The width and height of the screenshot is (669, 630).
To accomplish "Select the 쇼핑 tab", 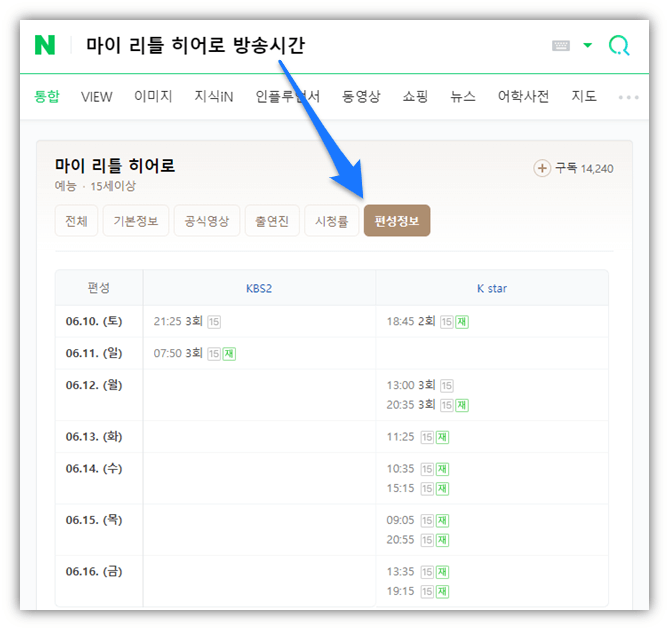I will pos(415,96).
